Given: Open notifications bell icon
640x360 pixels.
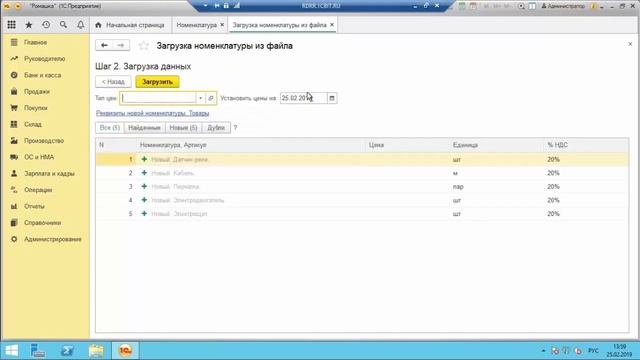Looking at the screenshot, I should point(80,25).
